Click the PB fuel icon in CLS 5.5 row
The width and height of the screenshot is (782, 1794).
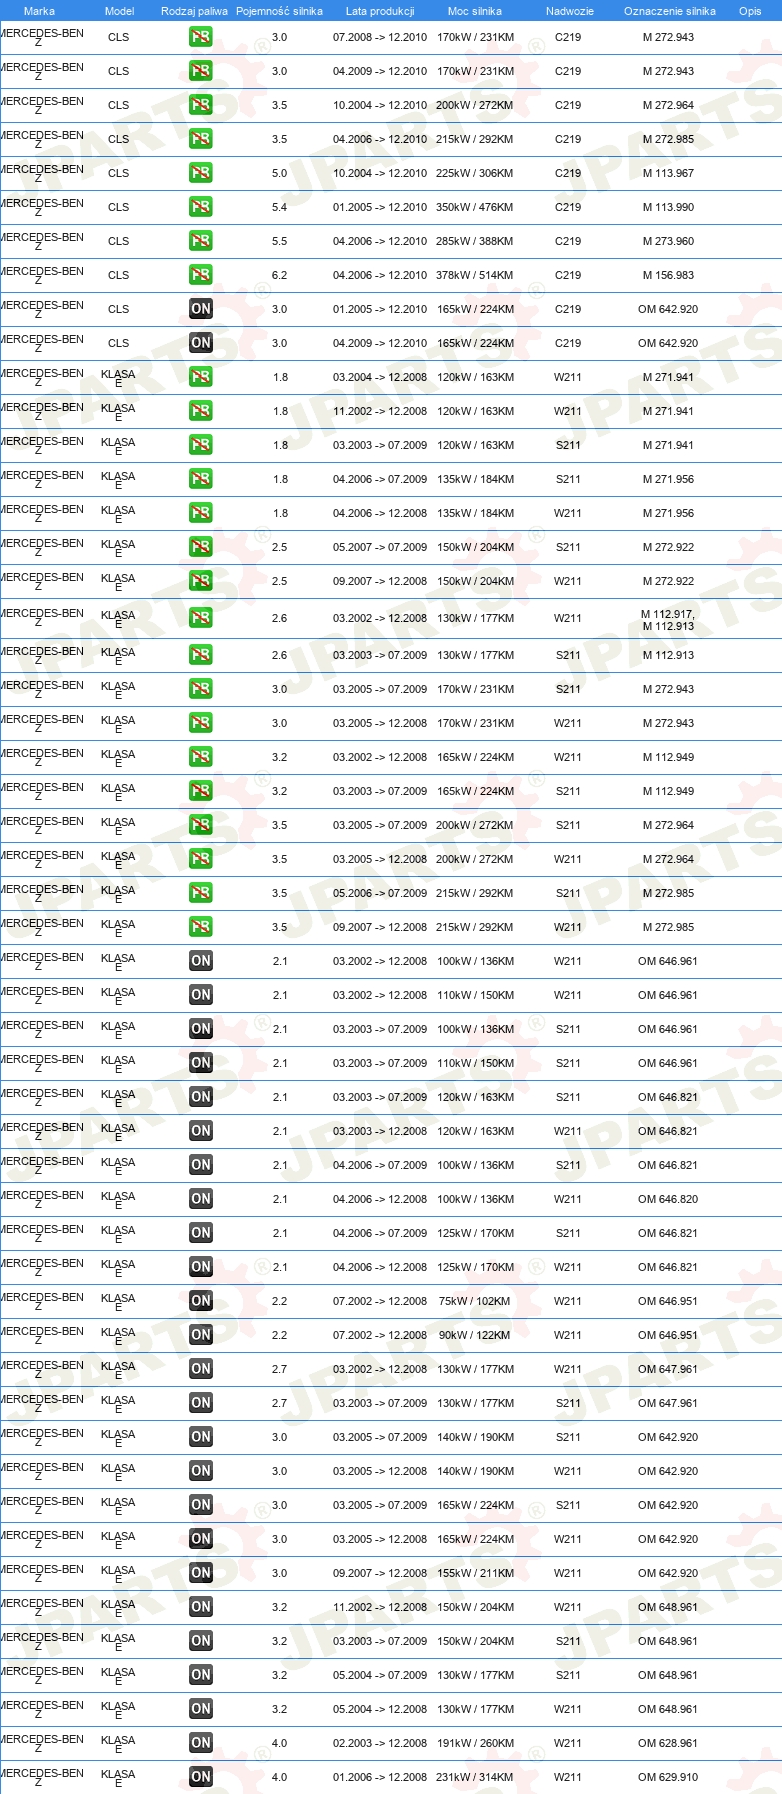pos(200,241)
